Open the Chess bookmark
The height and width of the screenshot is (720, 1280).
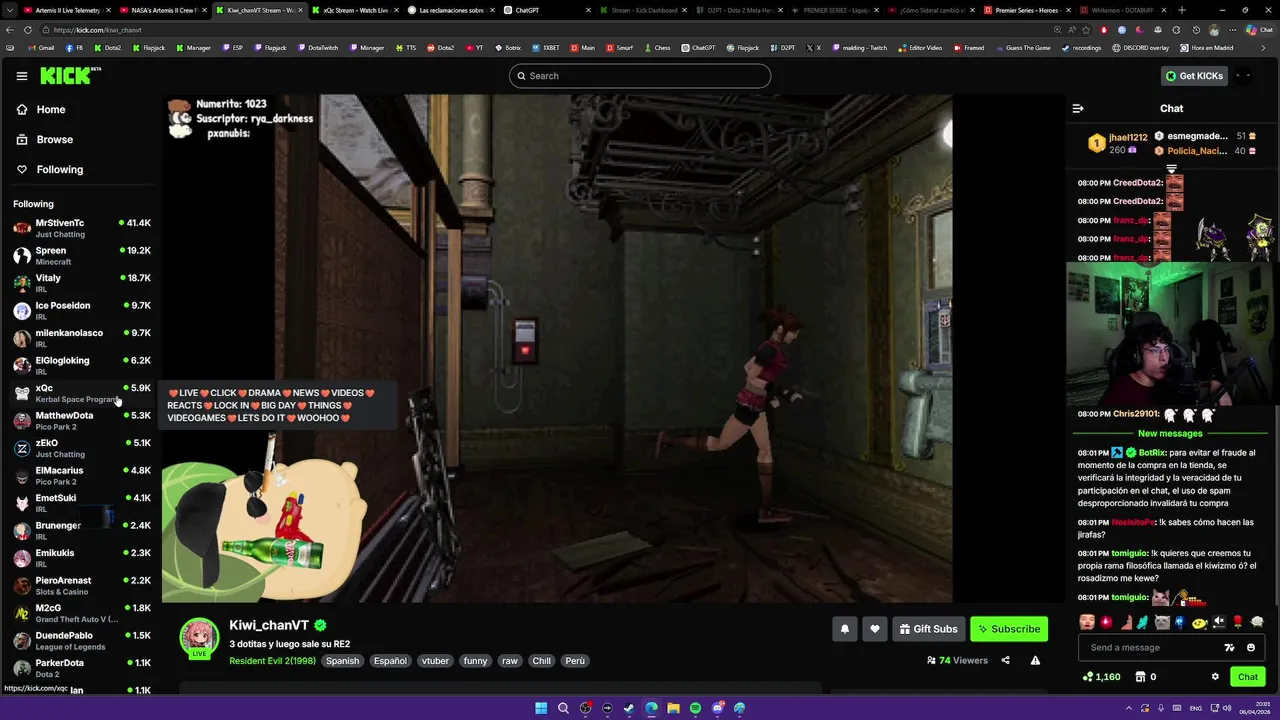click(657, 48)
